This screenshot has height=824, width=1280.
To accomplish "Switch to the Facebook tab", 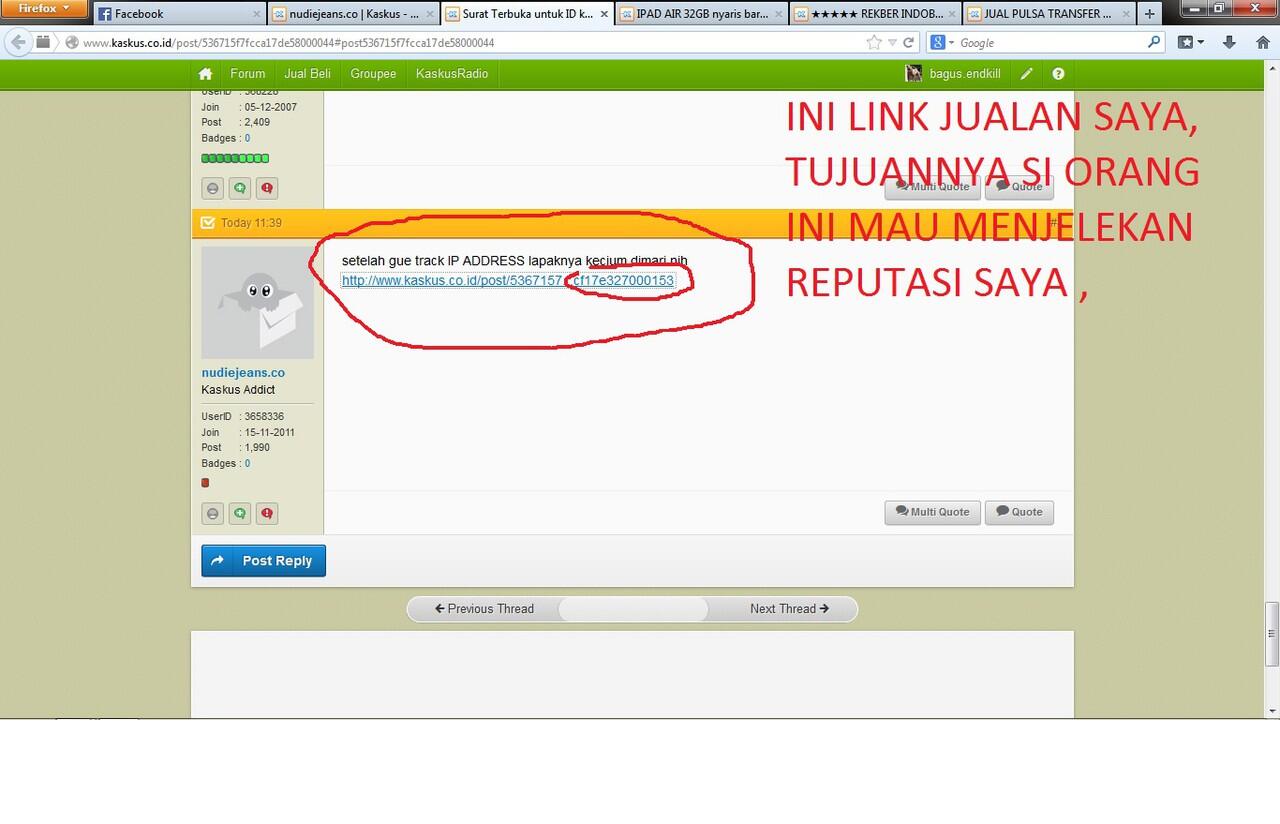I will pyautogui.click(x=180, y=14).
